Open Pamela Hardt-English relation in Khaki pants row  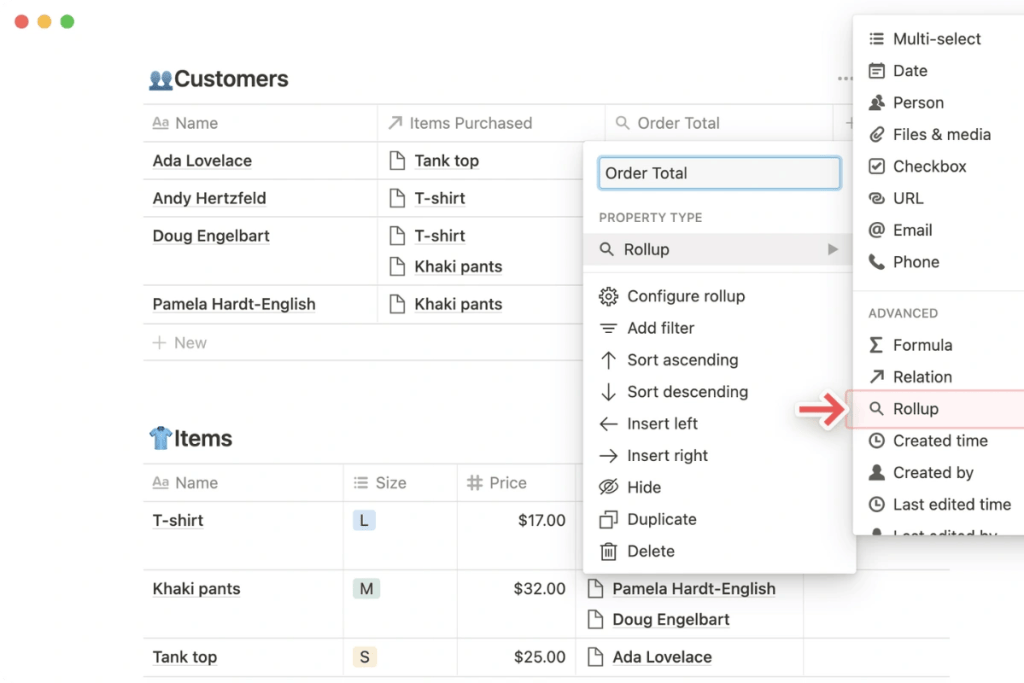pos(694,588)
